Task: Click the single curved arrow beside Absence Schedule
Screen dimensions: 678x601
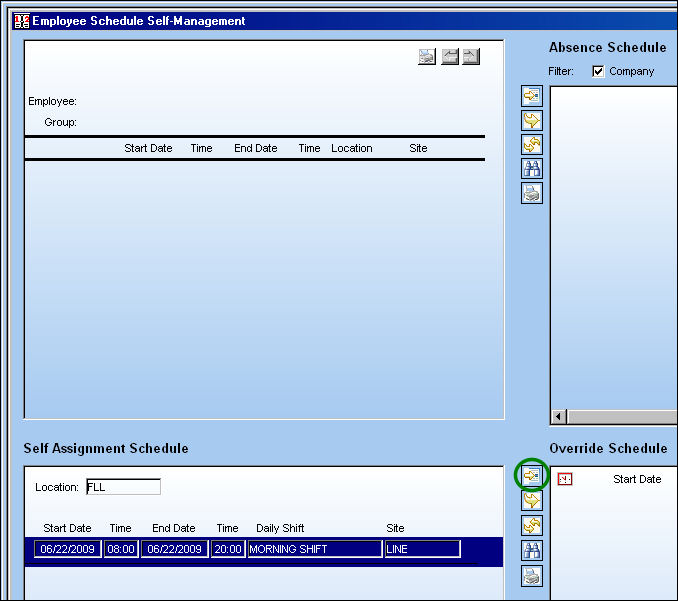Action: click(x=531, y=120)
